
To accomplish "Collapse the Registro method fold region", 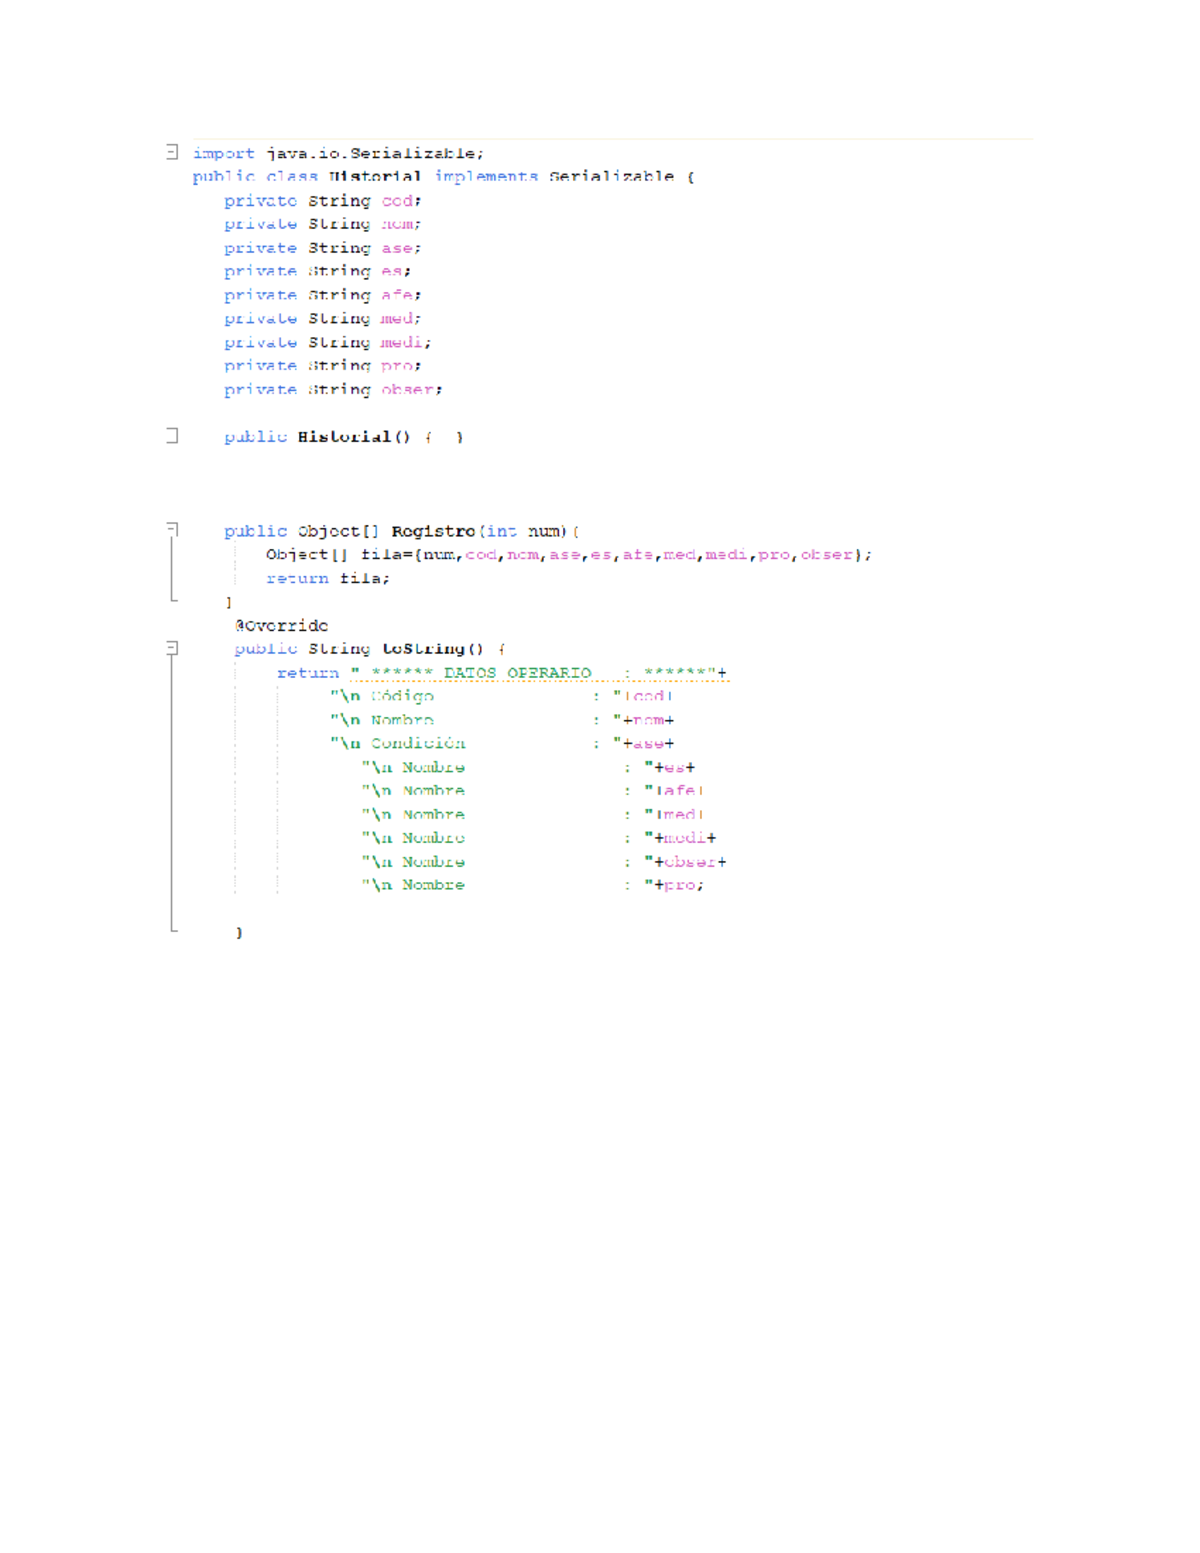I will [170, 528].
